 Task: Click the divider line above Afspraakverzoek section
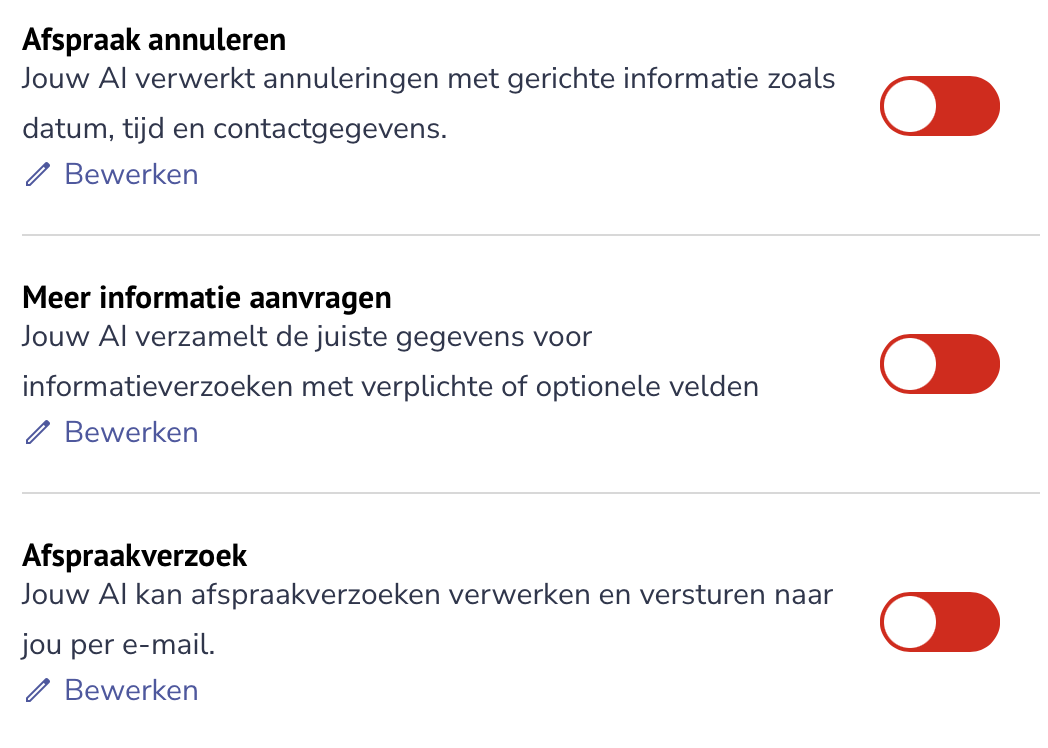click(x=531, y=493)
